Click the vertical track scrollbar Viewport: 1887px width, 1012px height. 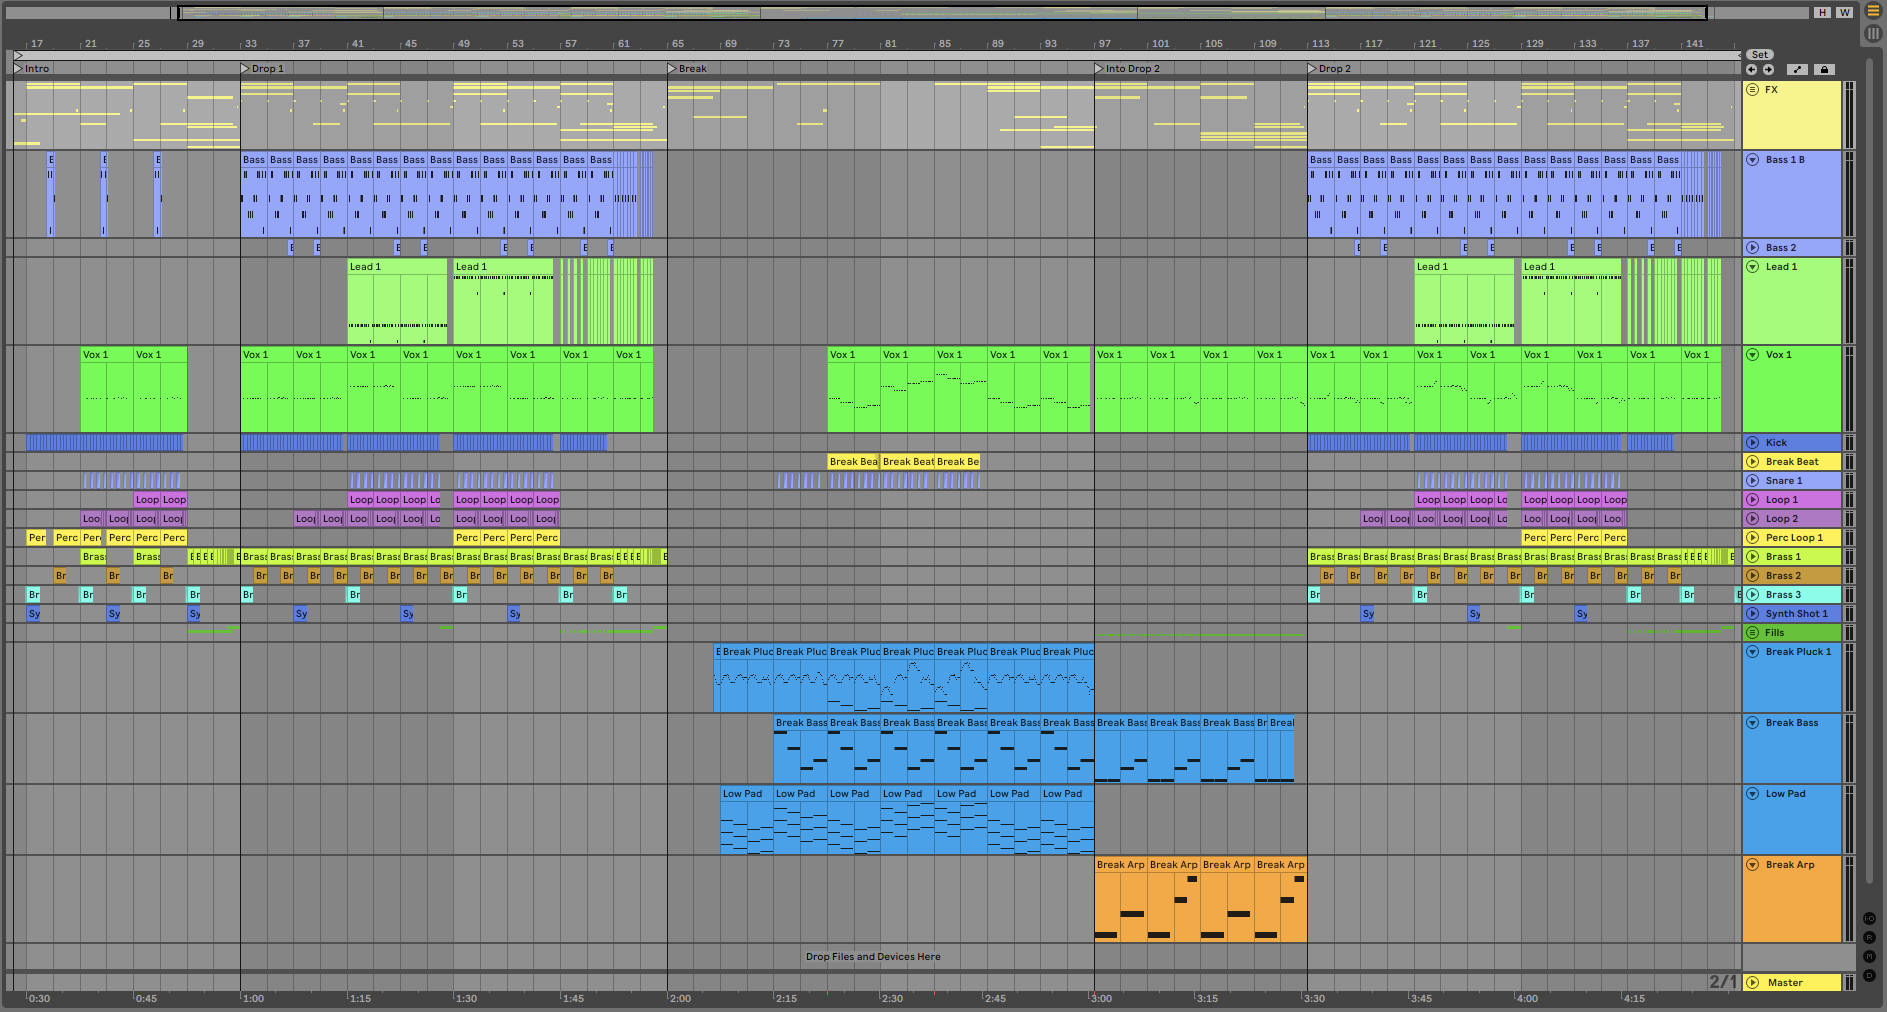[x=1869, y=470]
